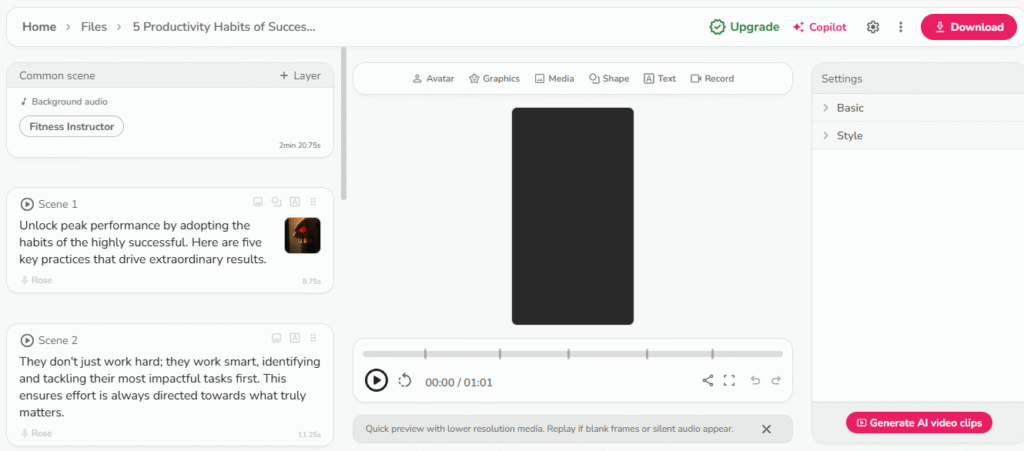Click the Fitness Instructor audio chip
Image resolution: width=1024 pixels, height=451 pixels.
pyautogui.click(x=72, y=127)
